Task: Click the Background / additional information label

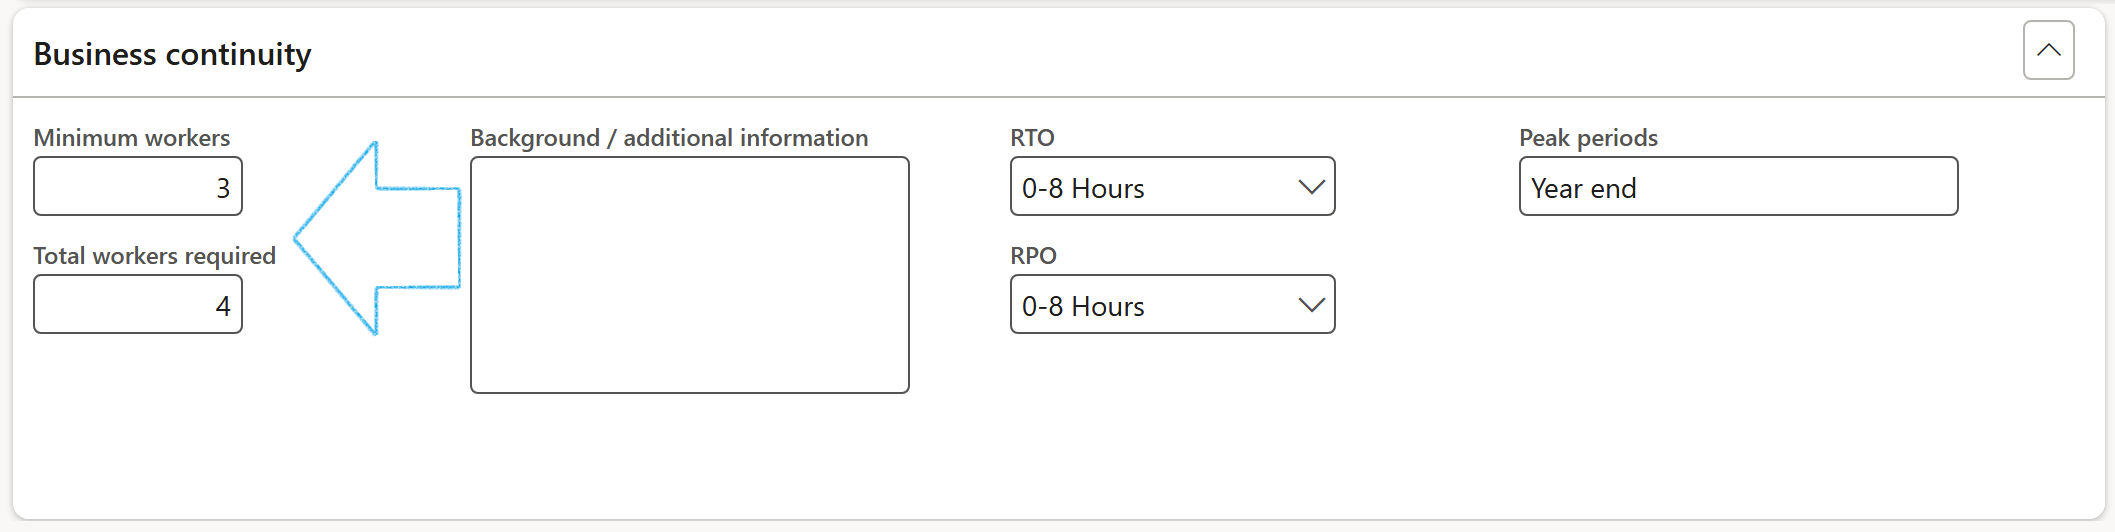Action: coord(669,138)
